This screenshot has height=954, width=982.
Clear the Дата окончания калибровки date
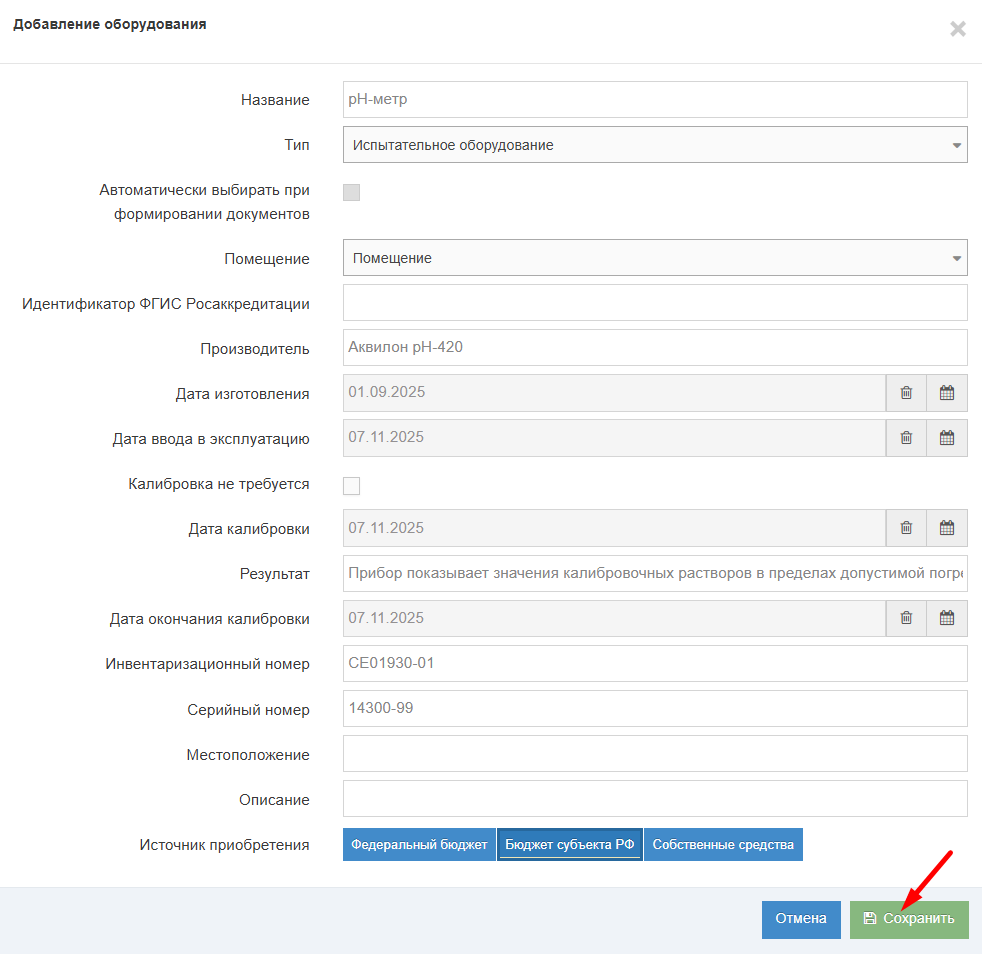906,618
